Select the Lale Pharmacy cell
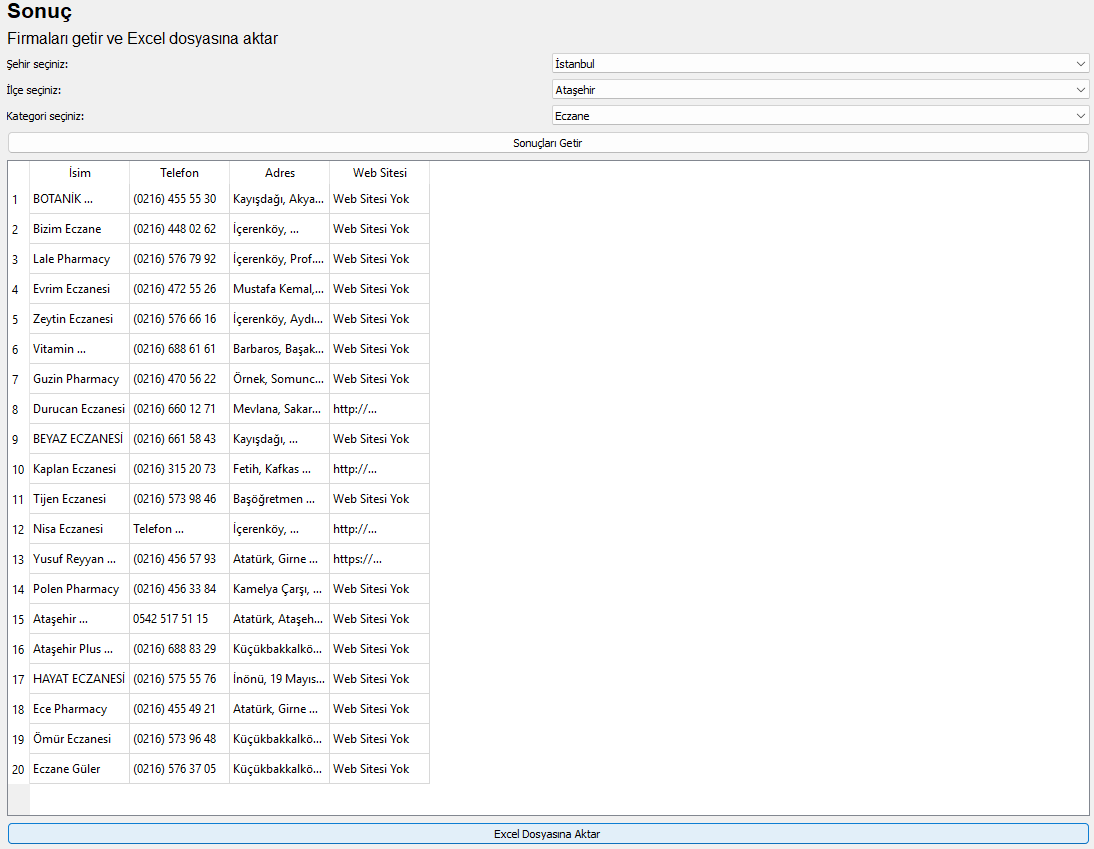 coord(80,259)
